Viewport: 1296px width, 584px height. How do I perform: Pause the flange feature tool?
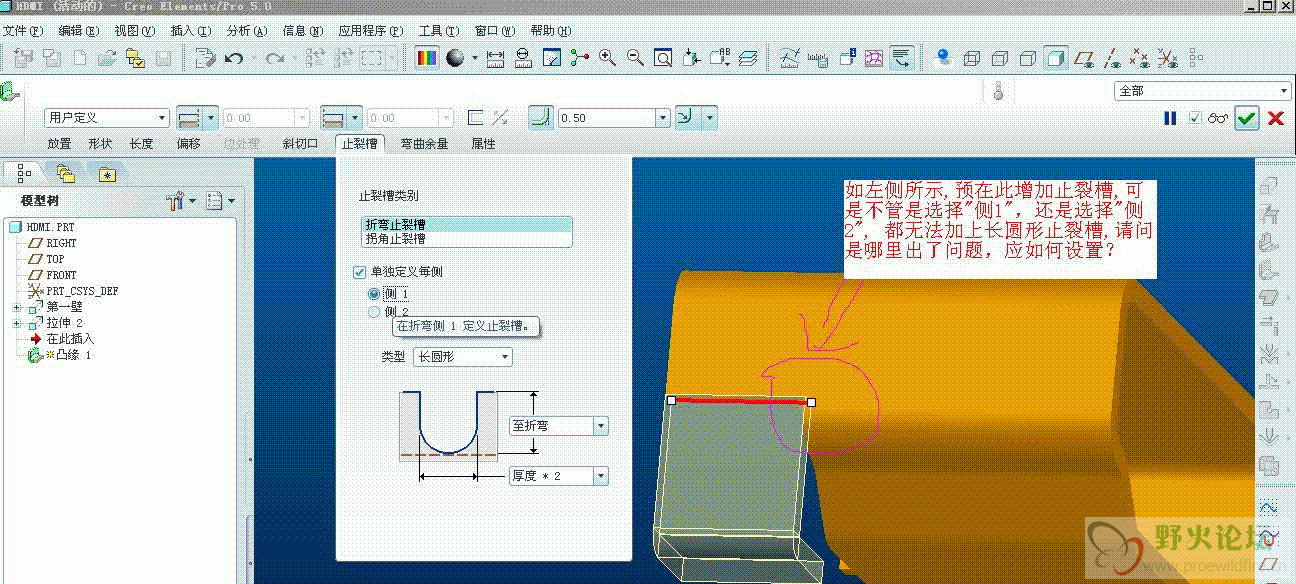click(x=1170, y=118)
